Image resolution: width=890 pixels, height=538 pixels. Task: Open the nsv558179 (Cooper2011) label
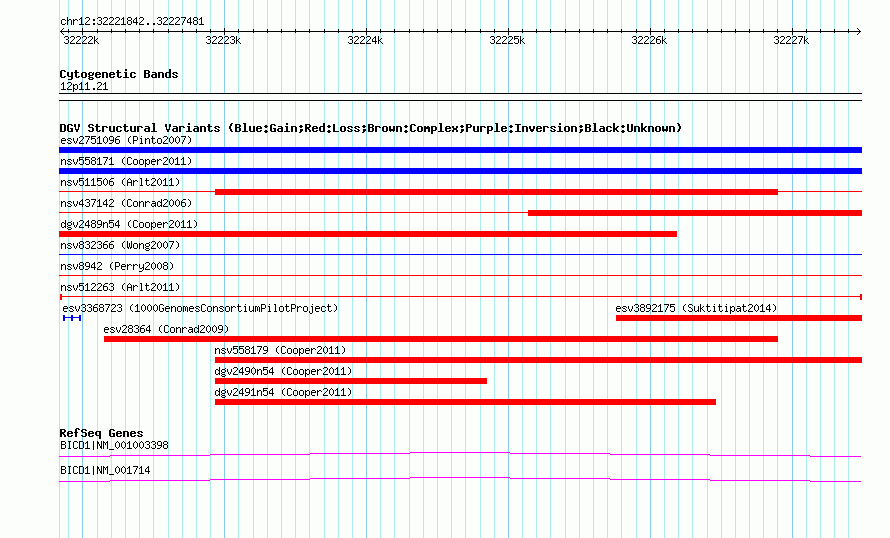click(280, 350)
